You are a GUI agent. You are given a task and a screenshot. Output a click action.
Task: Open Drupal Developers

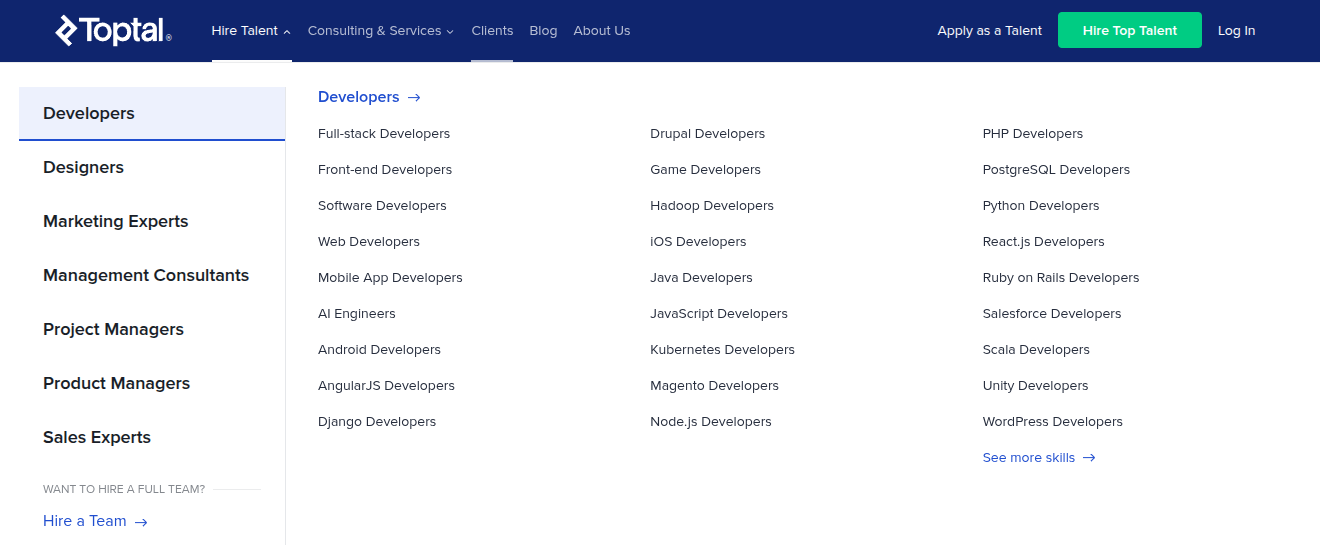[x=707, y=134]
